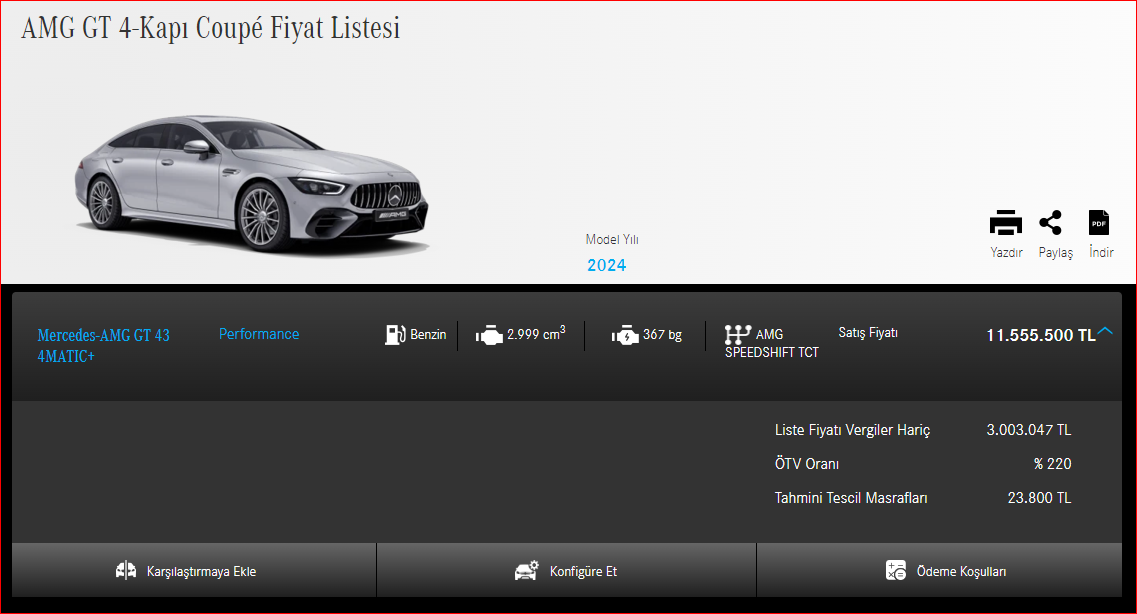Click the Satış Fiyatı label

(868, 333)
